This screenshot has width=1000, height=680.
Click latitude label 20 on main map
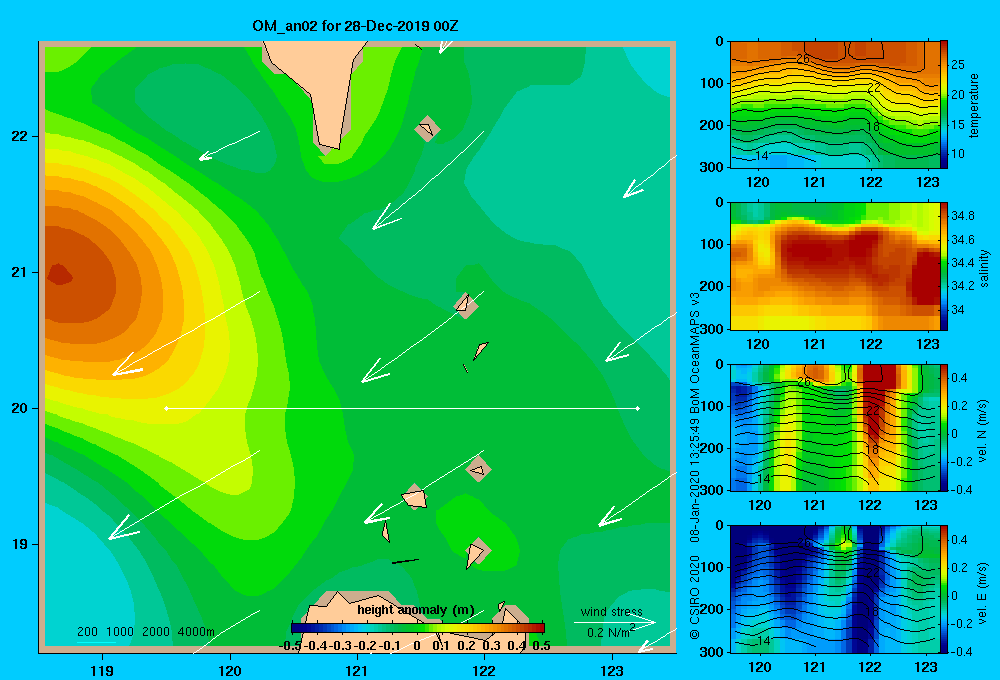(x=20, y=408)
